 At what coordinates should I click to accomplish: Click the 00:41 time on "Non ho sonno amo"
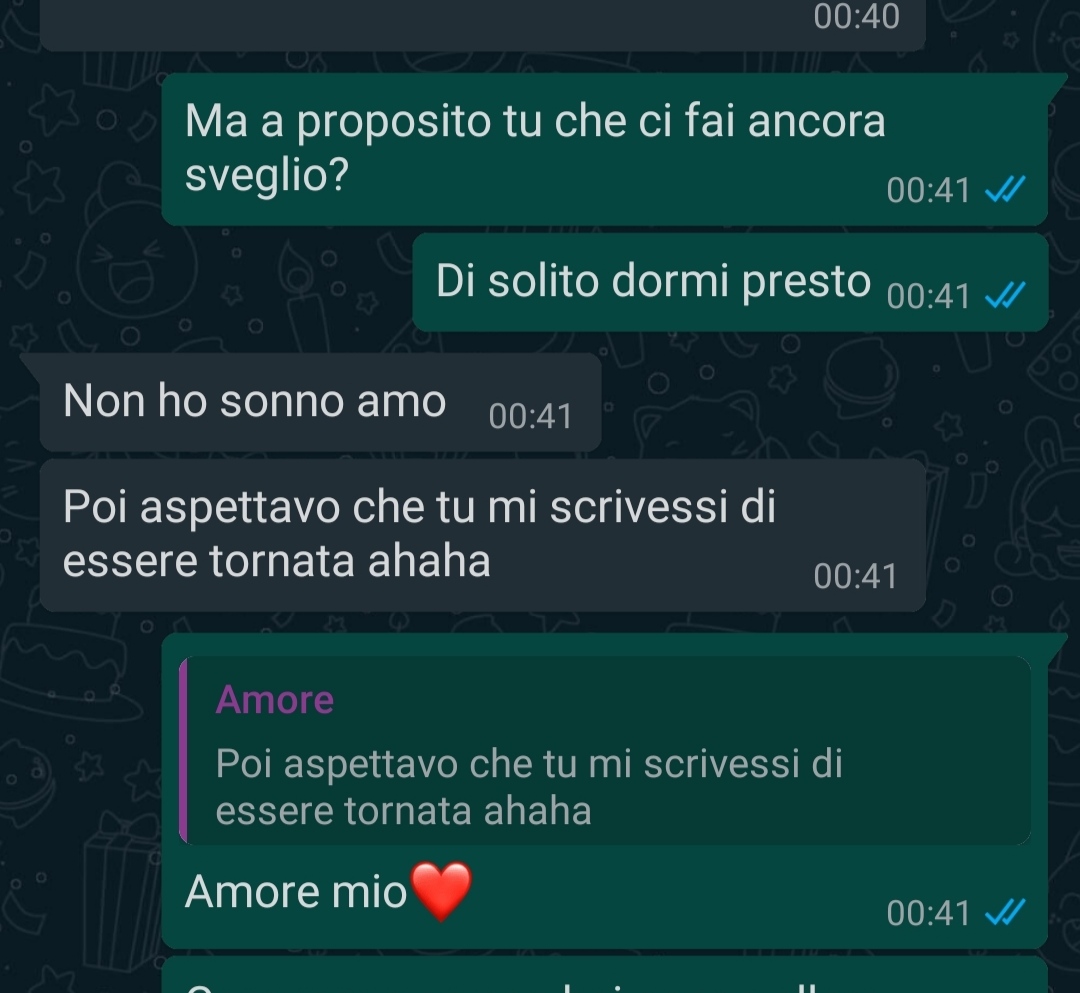click(x=530, y=416)
